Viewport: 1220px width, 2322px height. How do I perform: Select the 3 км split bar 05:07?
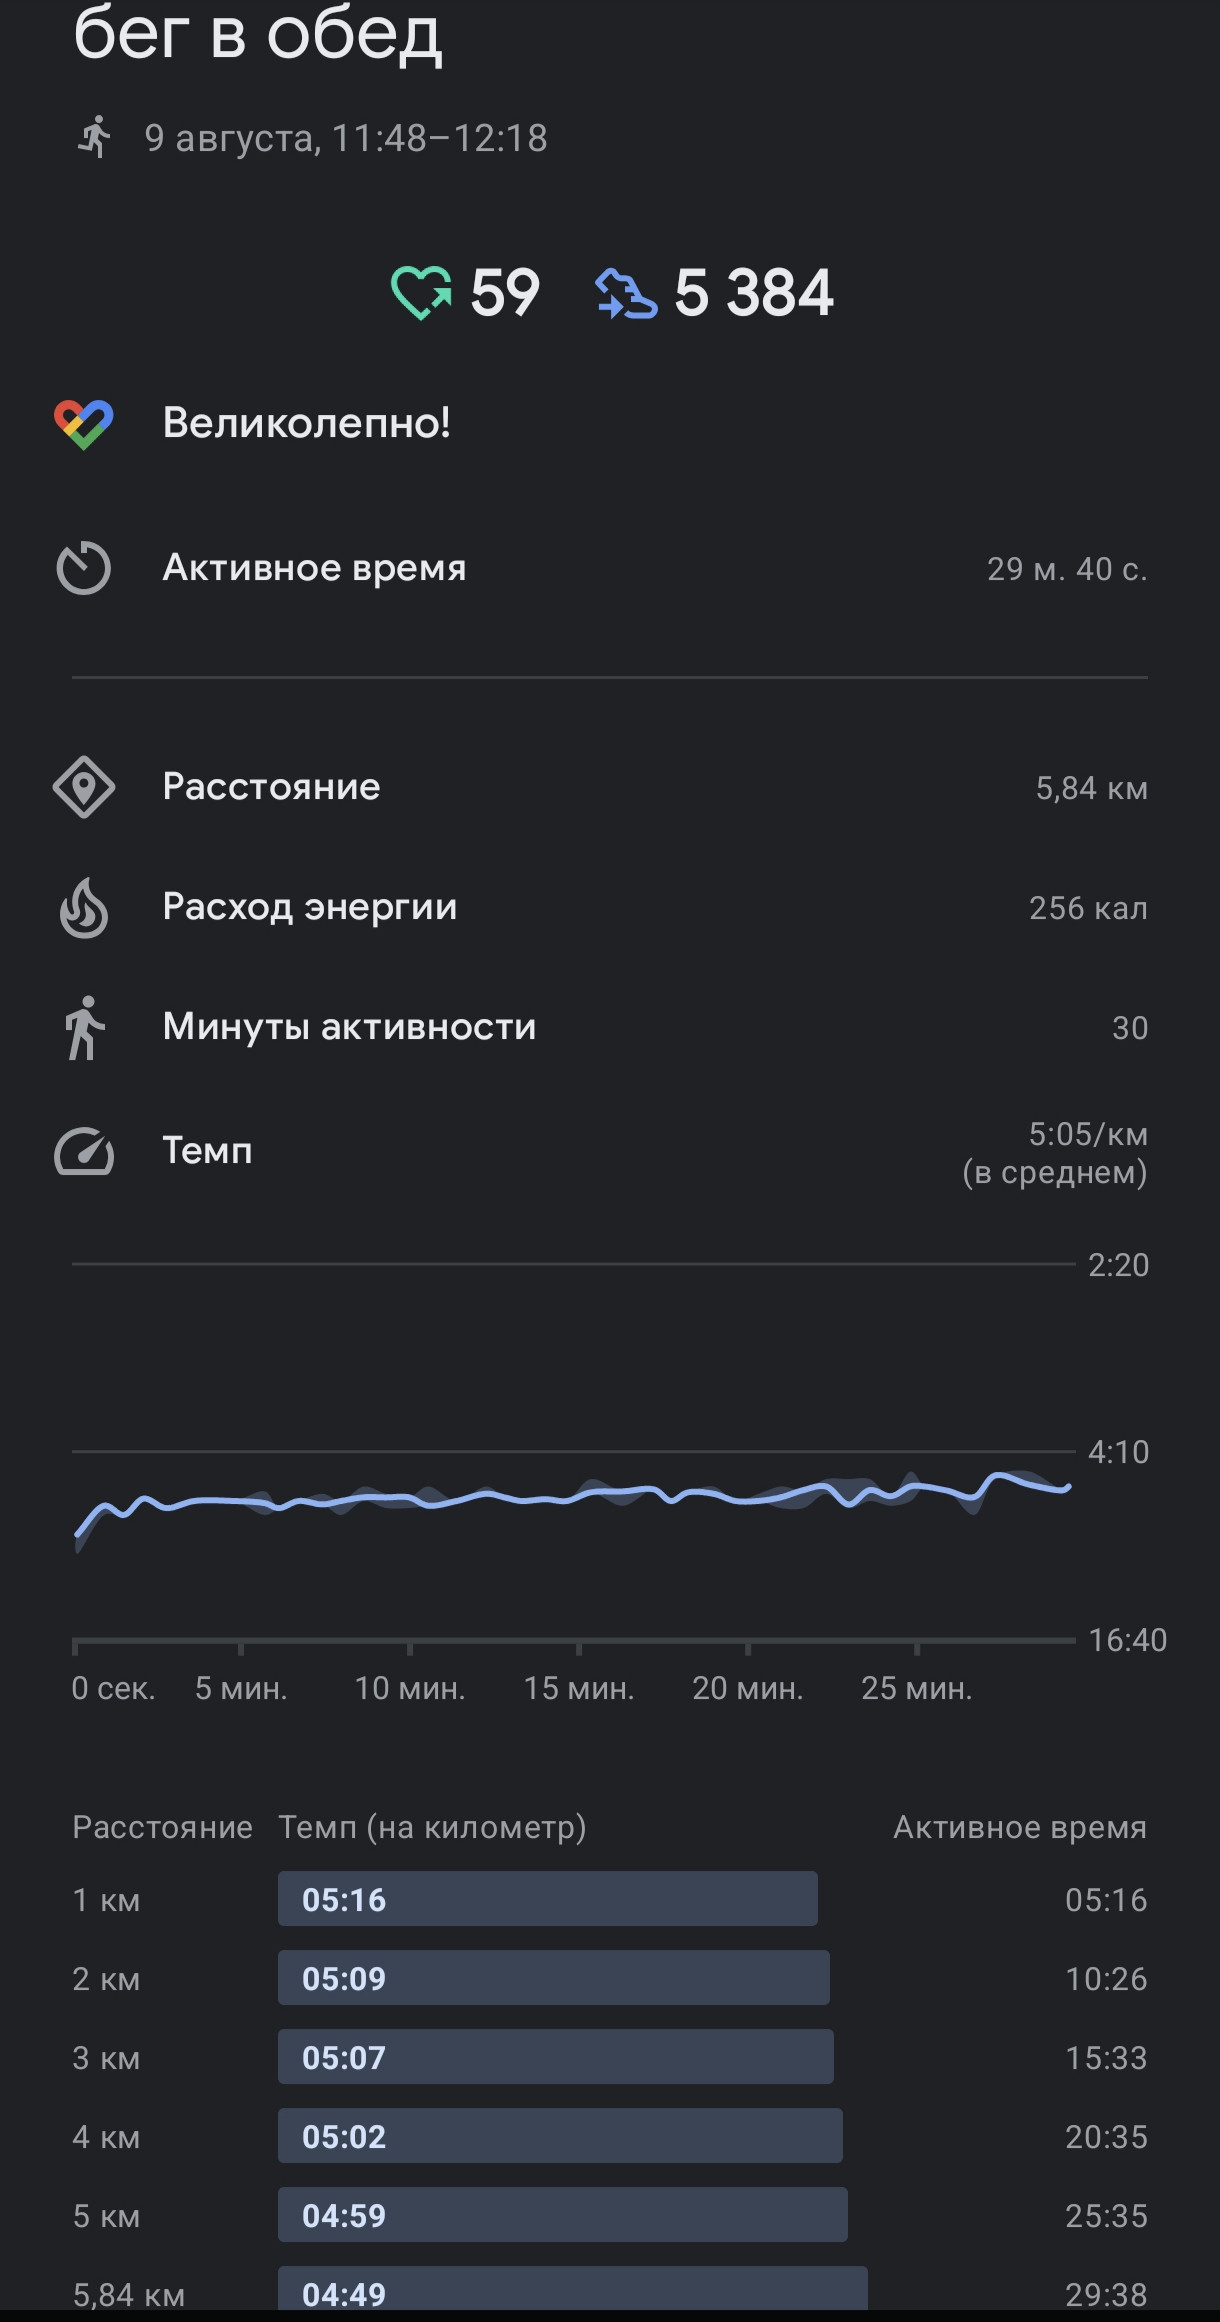(555, 2057)
